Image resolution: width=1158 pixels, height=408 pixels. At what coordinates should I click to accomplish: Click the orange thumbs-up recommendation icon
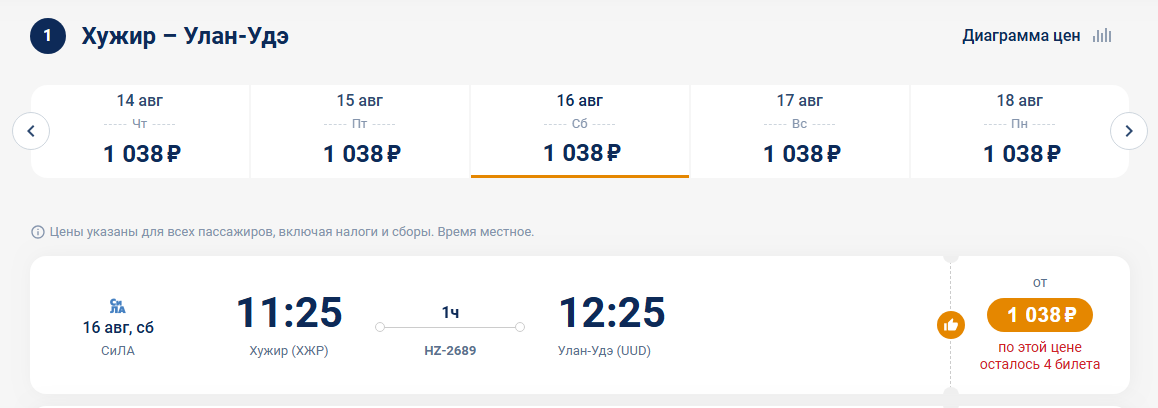[x=950, y=324]
